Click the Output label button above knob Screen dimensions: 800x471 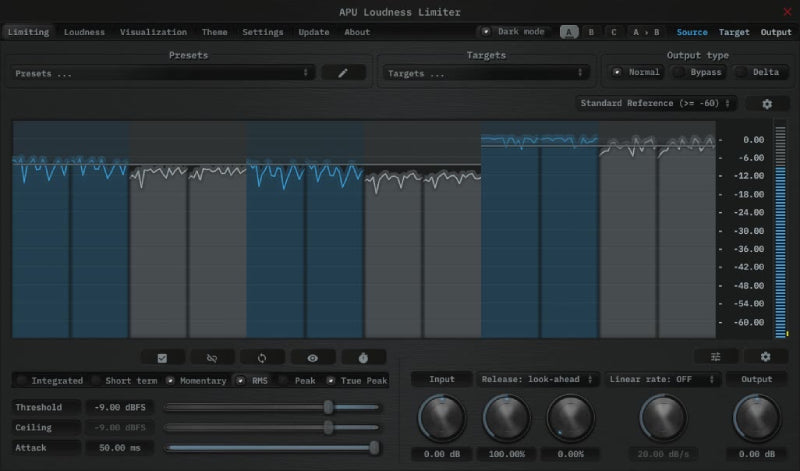[x=756, y=379]
